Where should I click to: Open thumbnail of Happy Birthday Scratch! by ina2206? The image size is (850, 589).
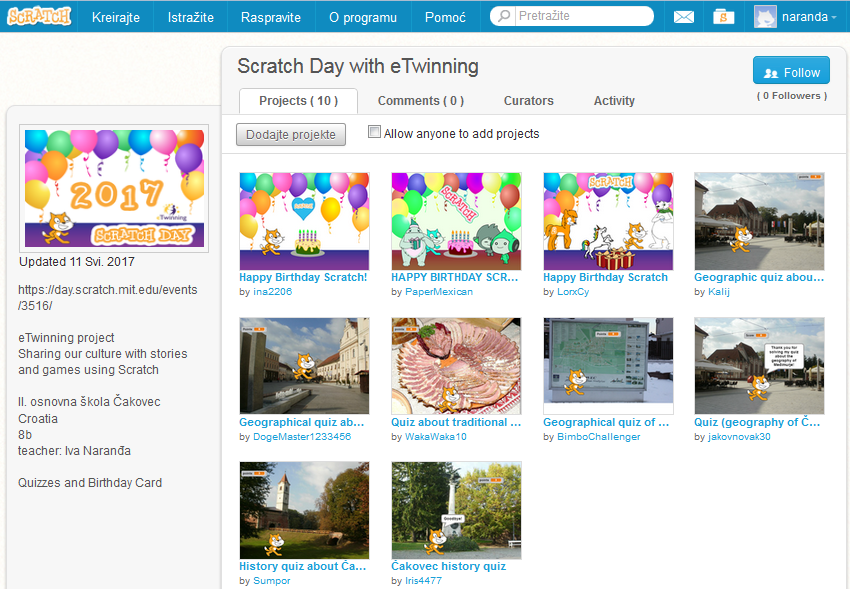304,221
